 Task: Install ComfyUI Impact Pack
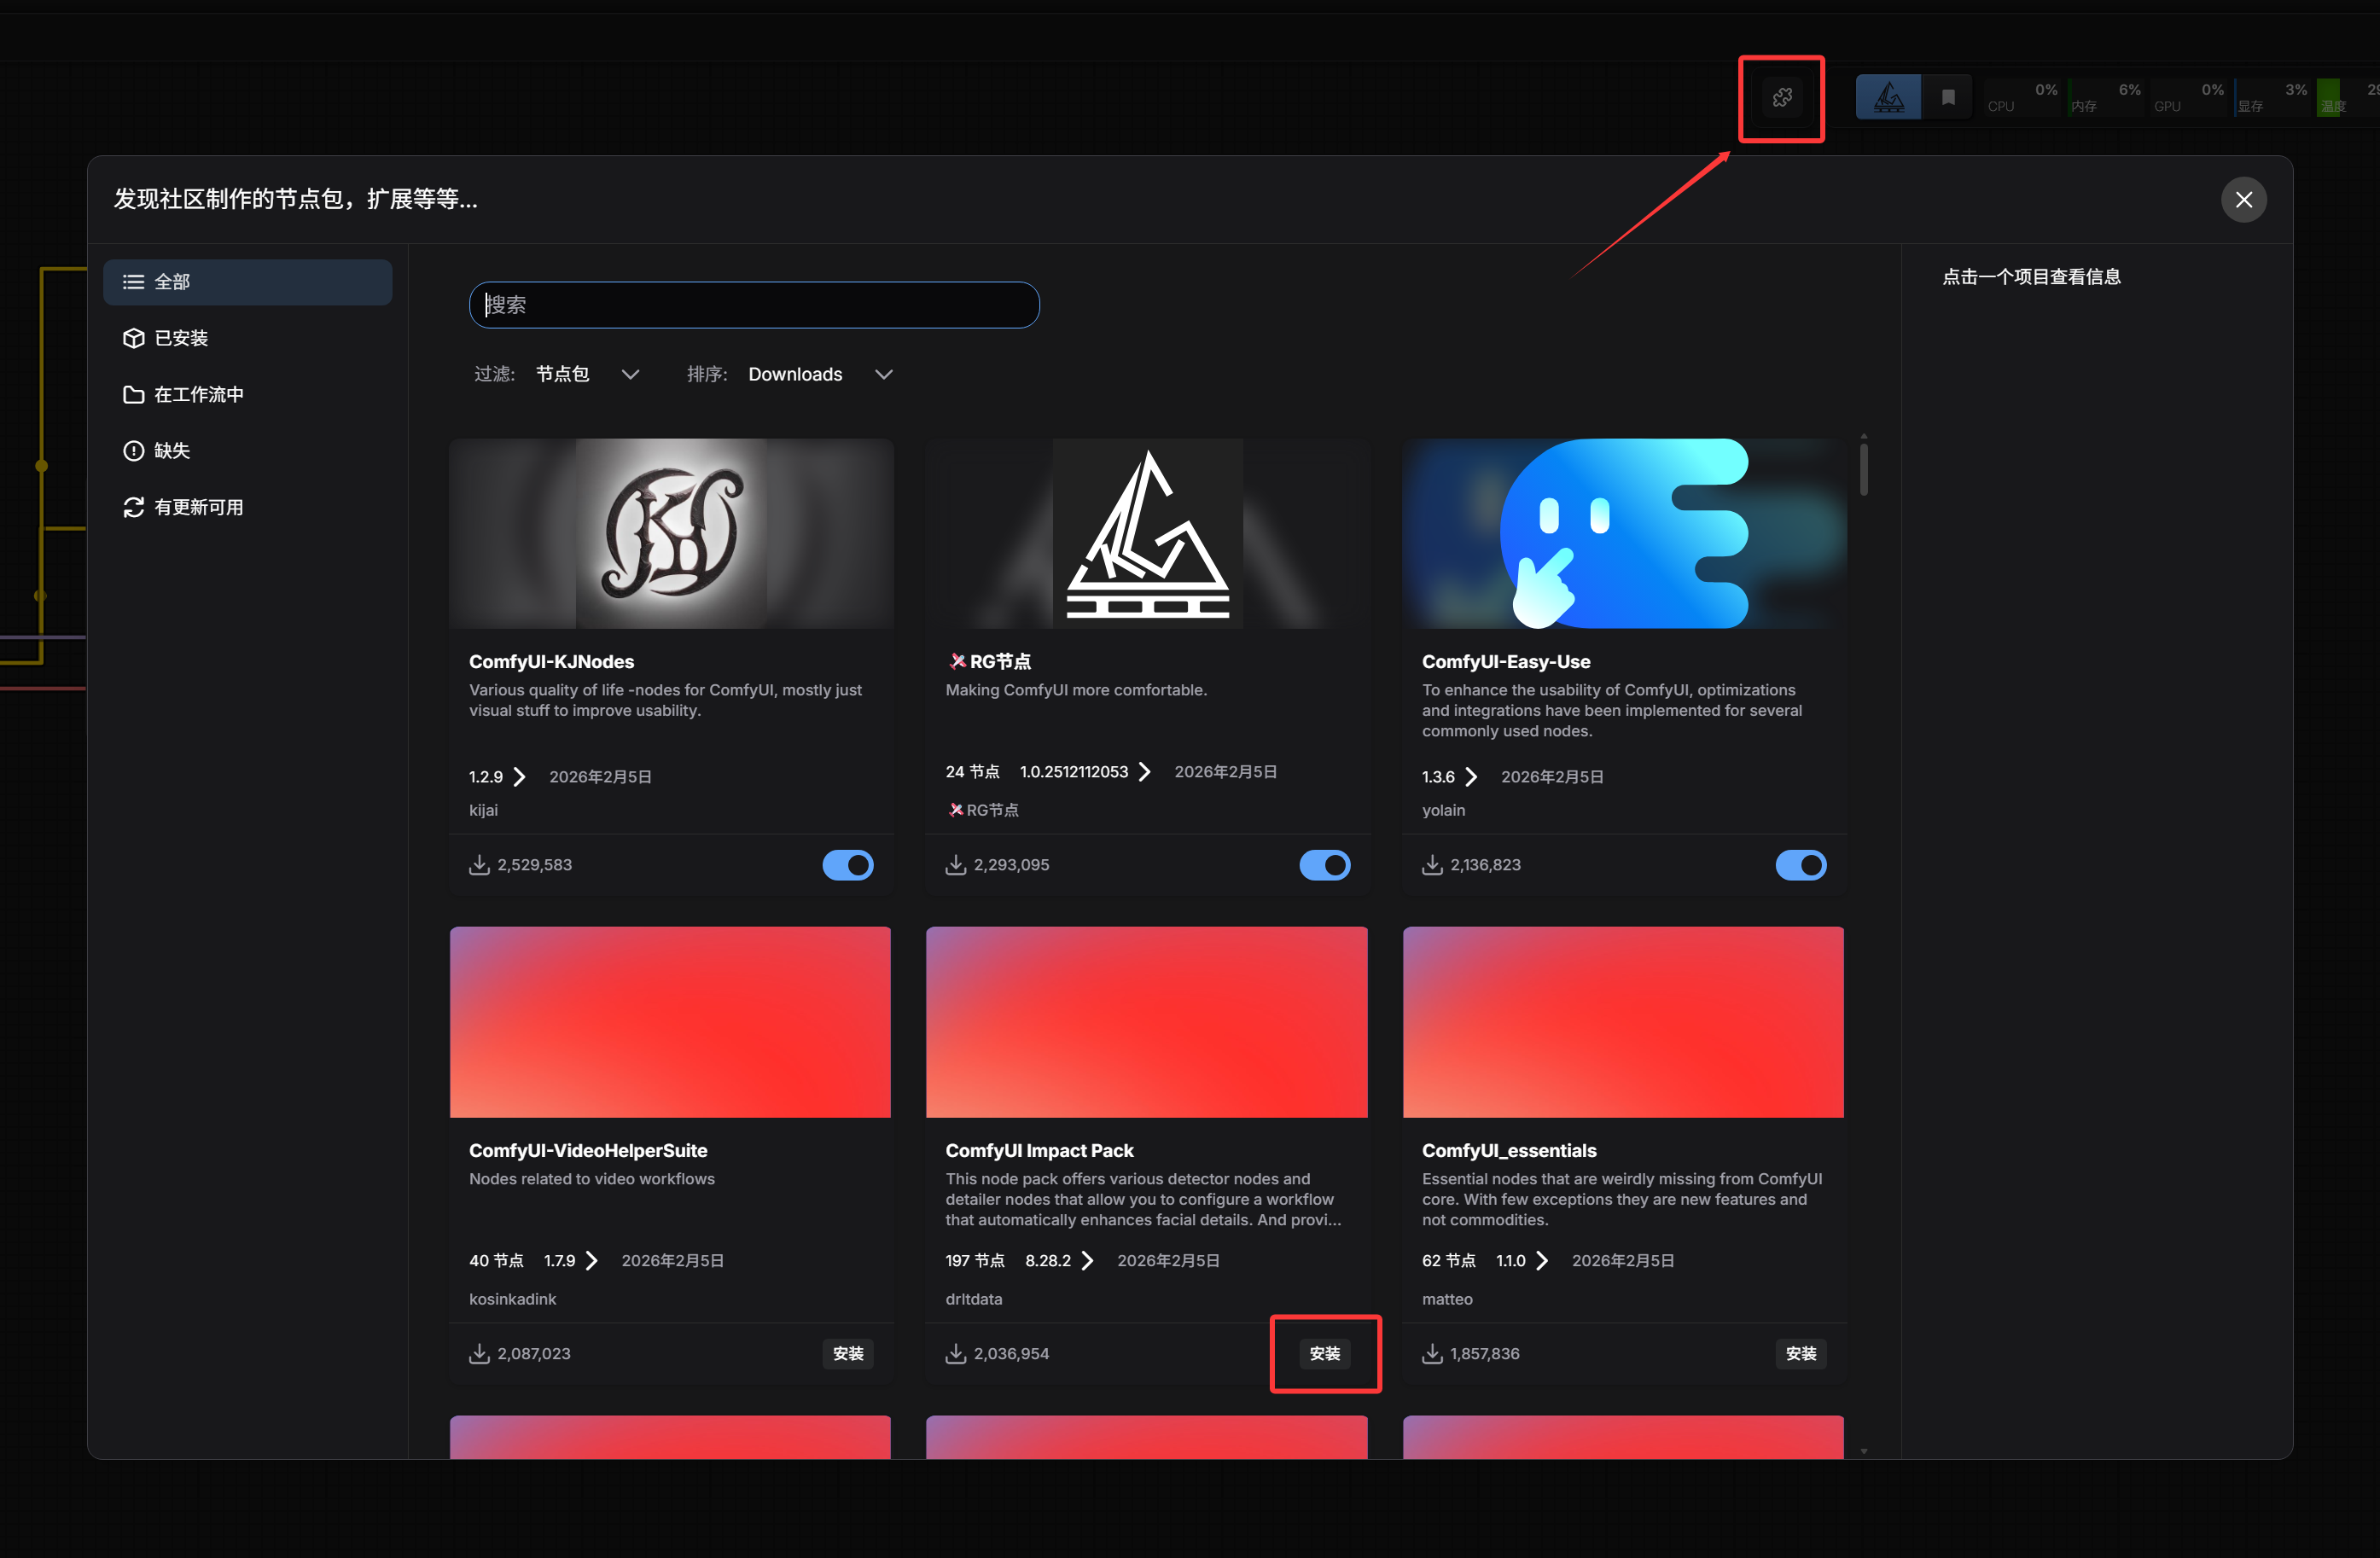click(x=1324, y=1354)
